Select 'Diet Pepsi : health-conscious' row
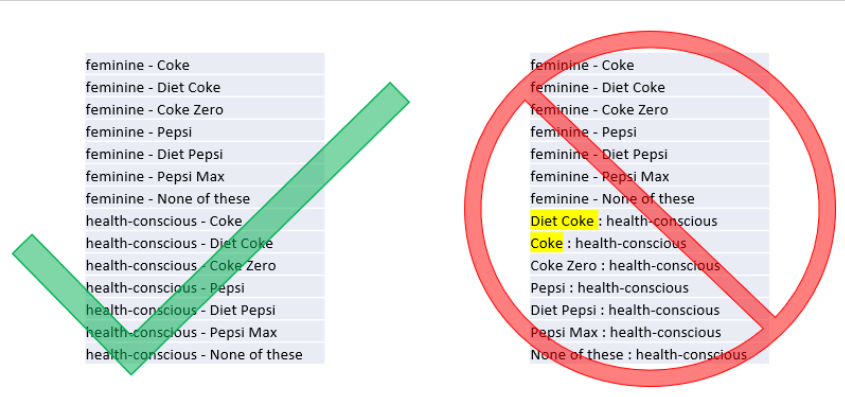Viewport: 845px width, 397px height. 649,310
